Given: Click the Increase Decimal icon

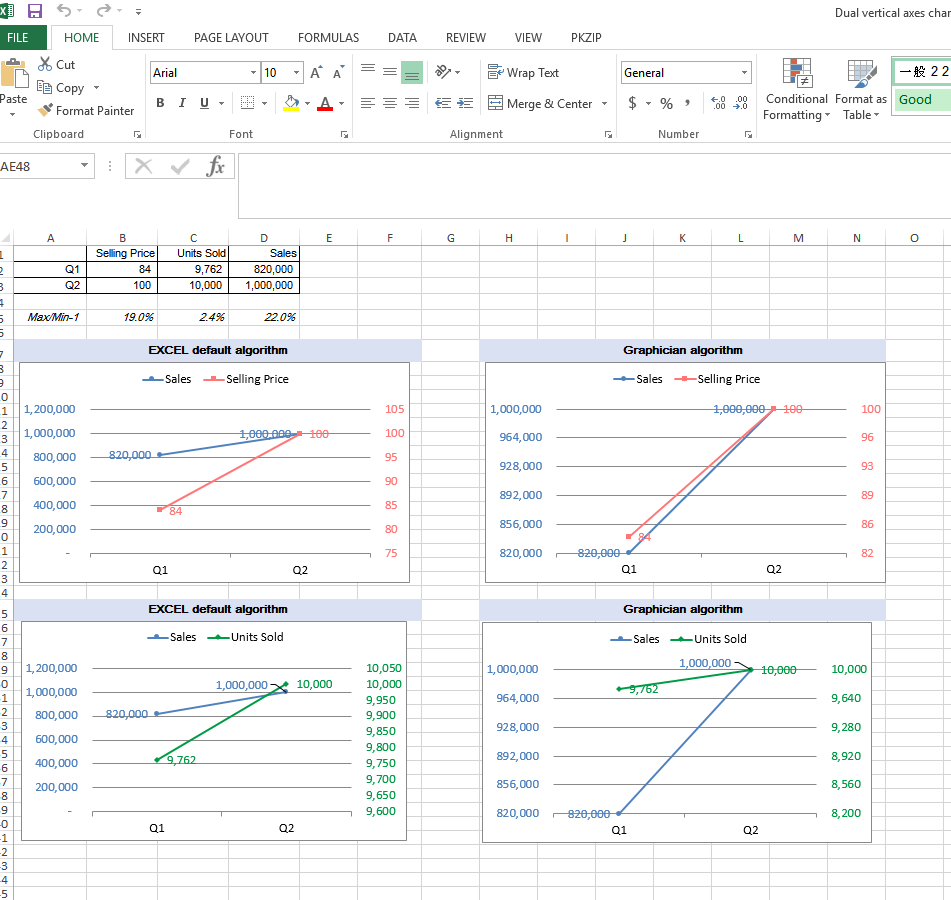Looking at the screenshot, I should pyautogui.click(x=717, y=103).
